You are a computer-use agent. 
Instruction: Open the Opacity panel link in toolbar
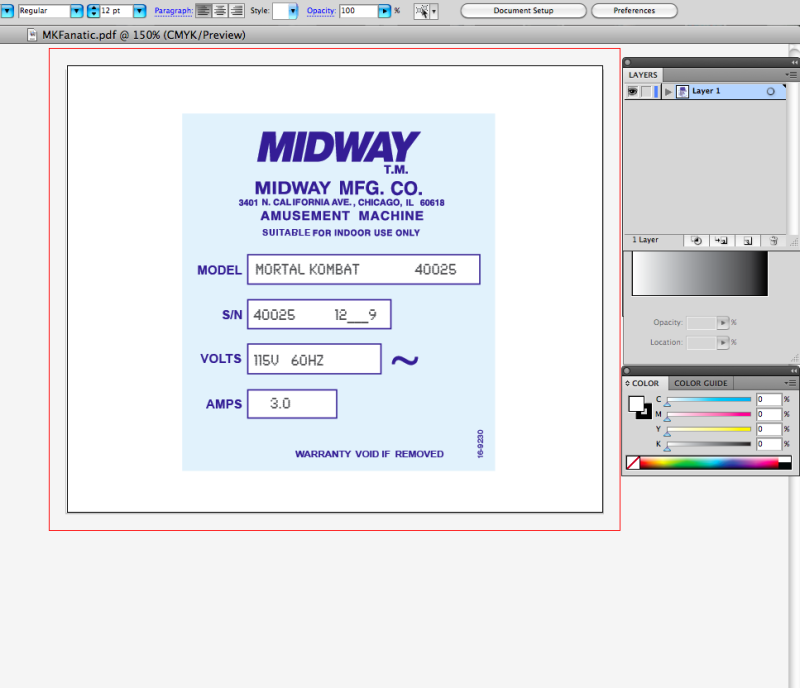(321, 11)
